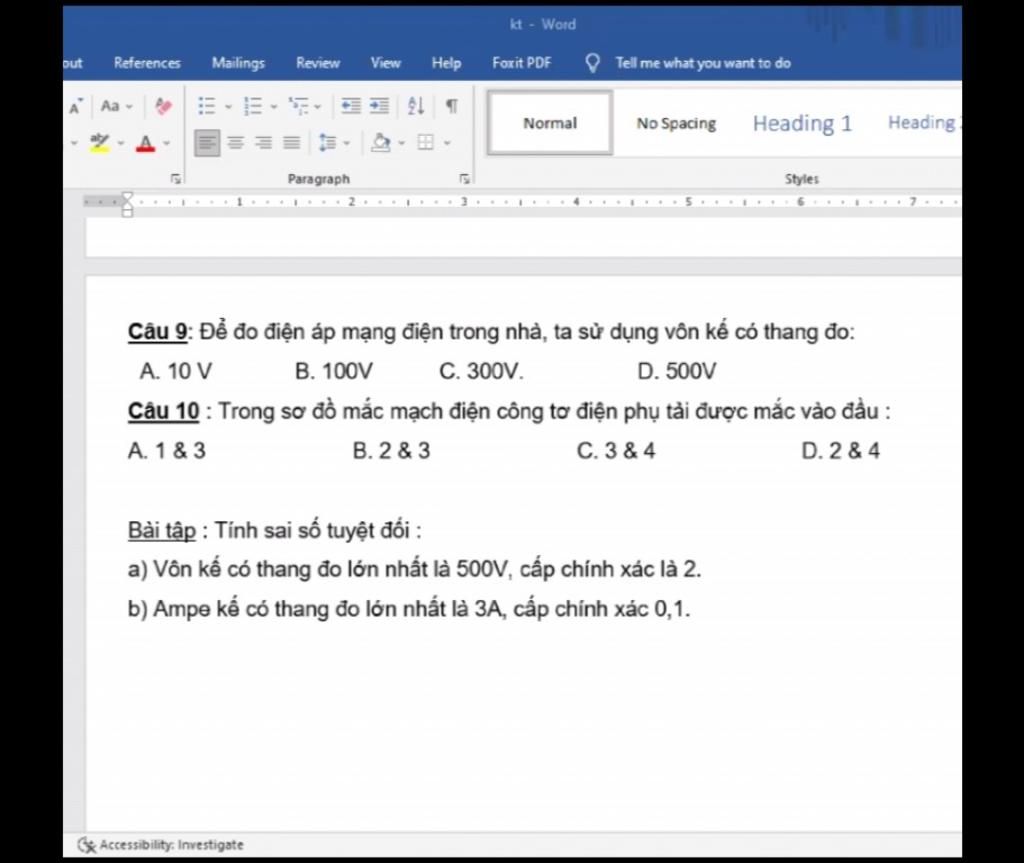This screenshot has width=1024, height=863.
Task: Click the 'Bài tập' underlined text
Action: tap(161, 530)
